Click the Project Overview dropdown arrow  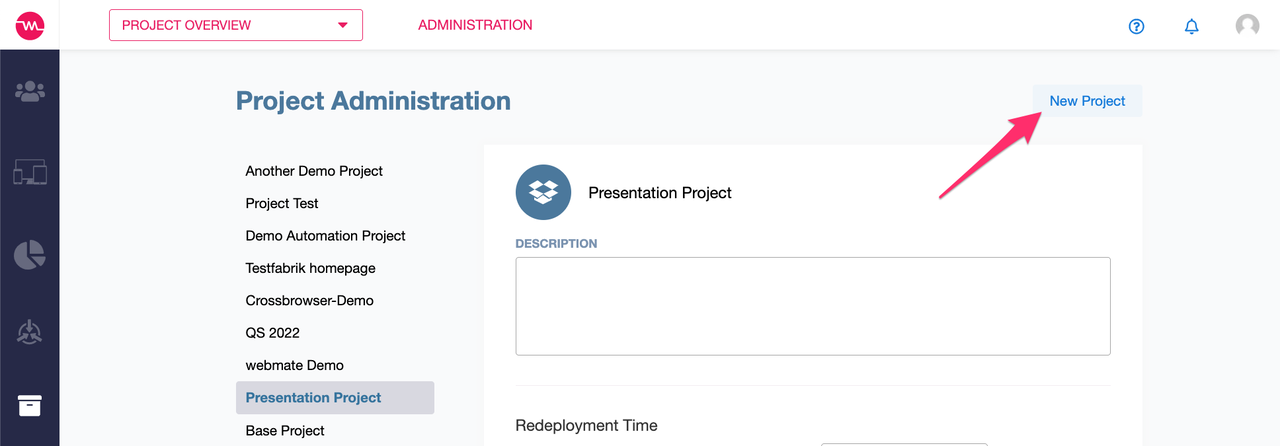tap(343, 25)
